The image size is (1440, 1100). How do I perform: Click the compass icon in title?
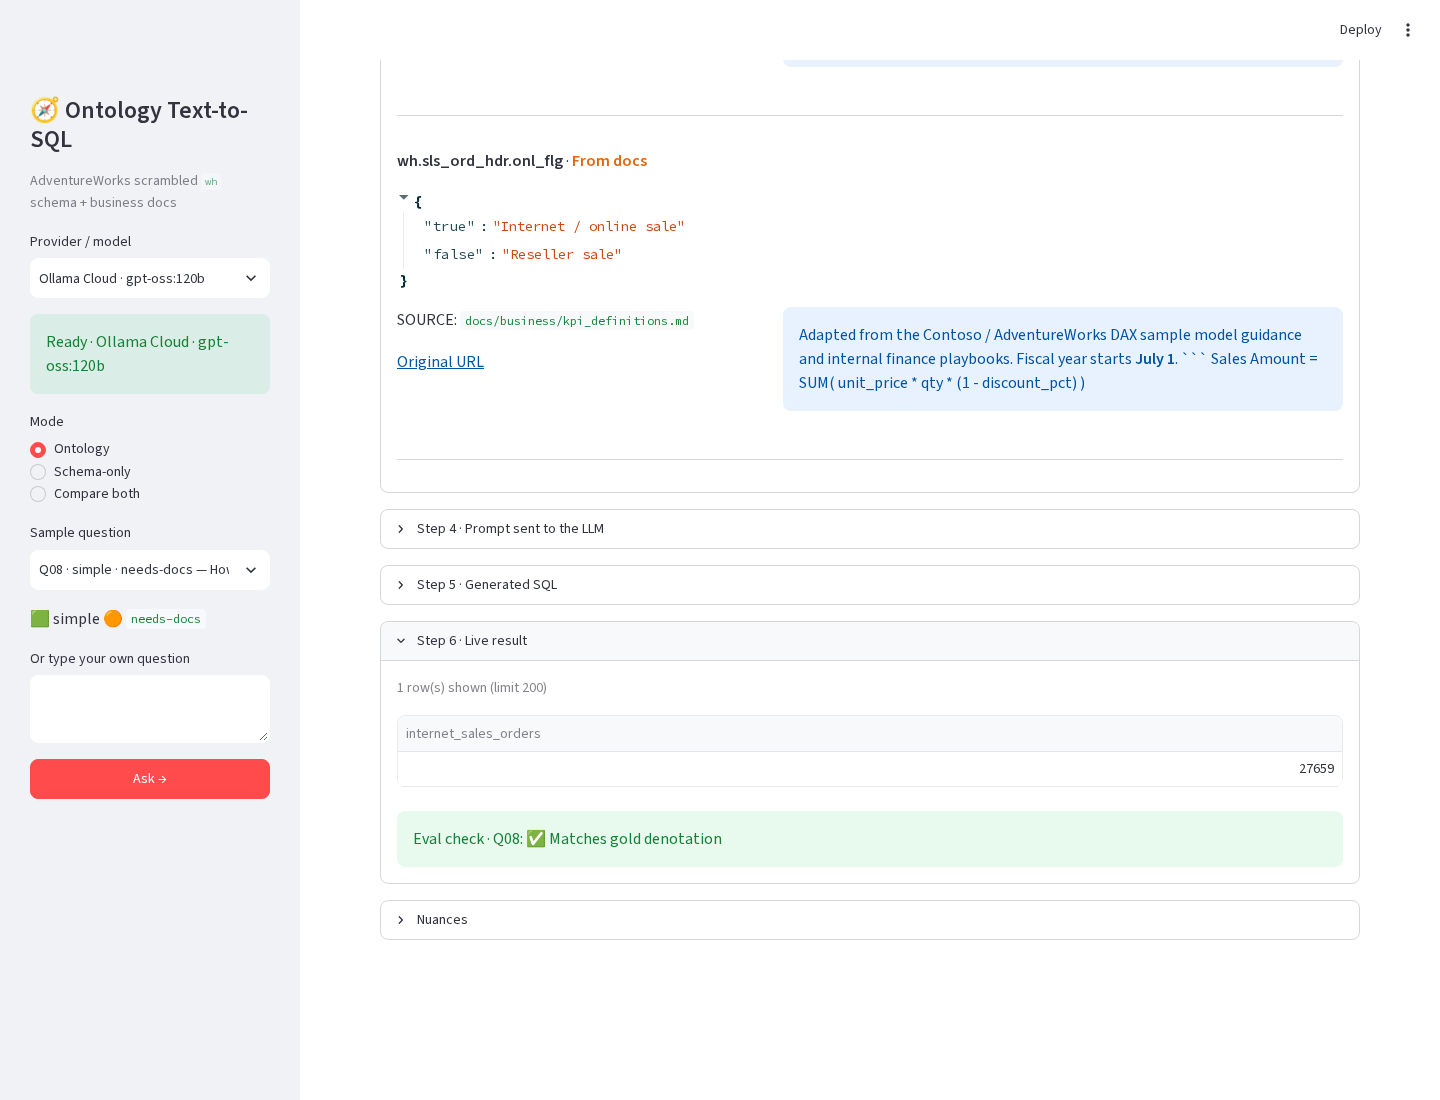point(45,110)
